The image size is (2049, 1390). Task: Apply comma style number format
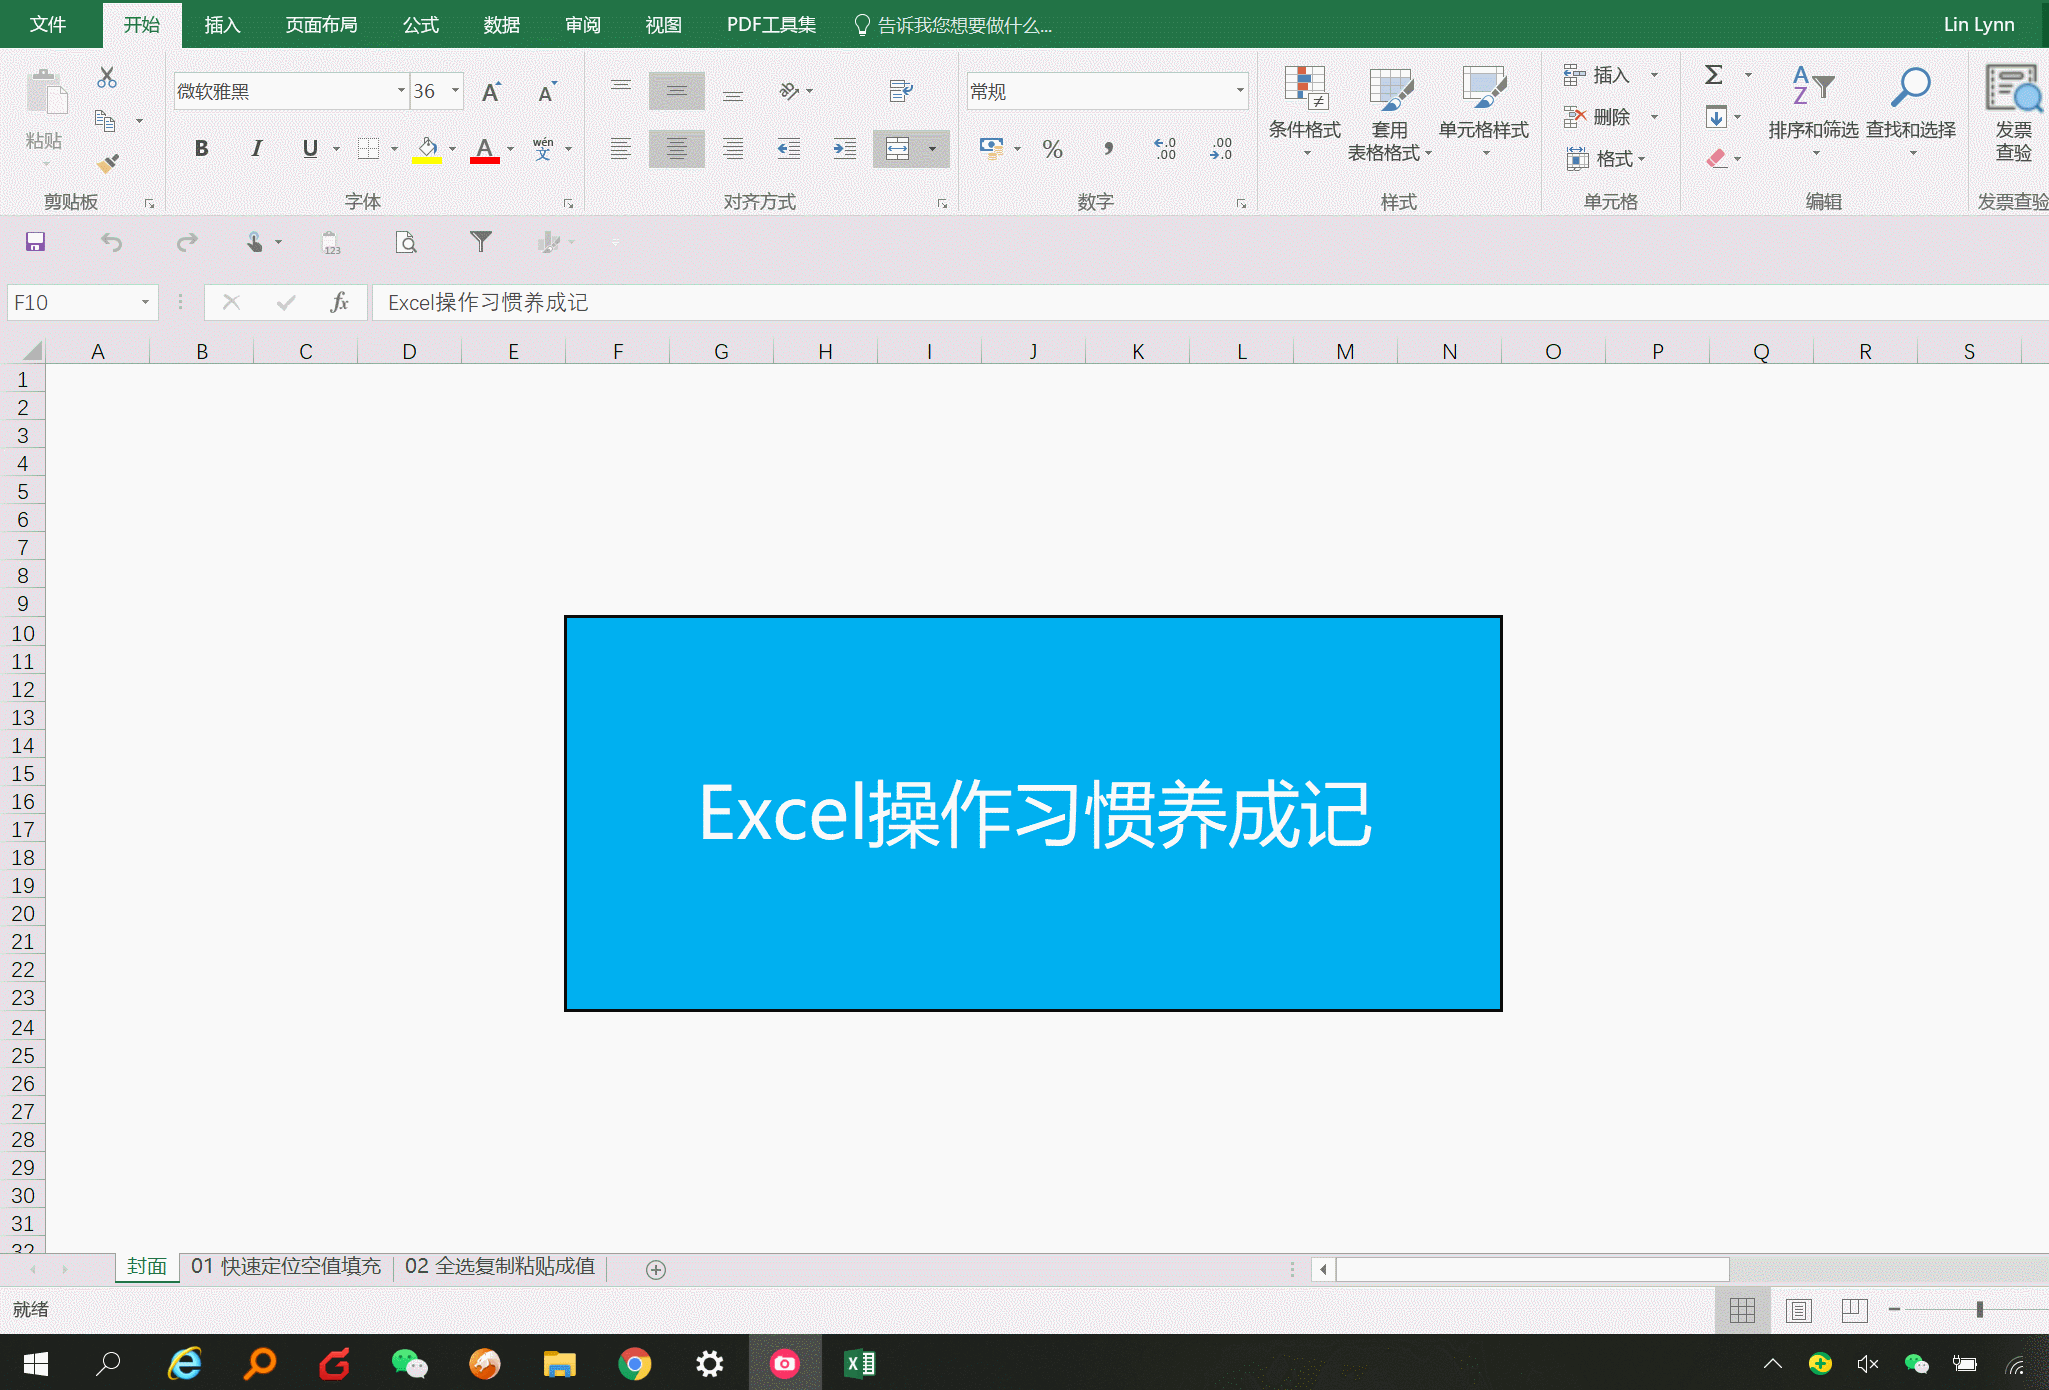pos(1108,149)
